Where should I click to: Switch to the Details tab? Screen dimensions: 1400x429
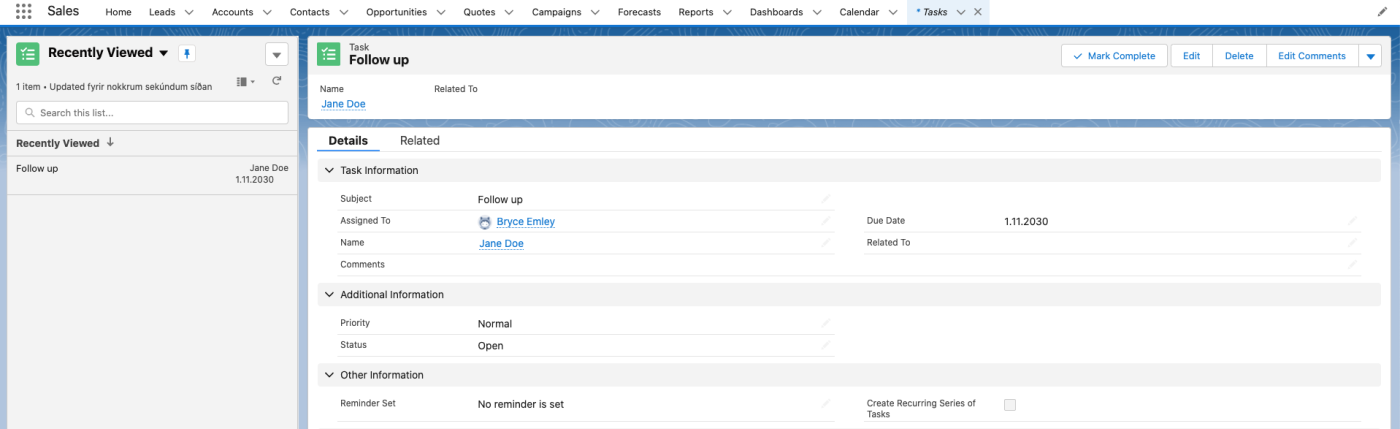tap(348, 141)
